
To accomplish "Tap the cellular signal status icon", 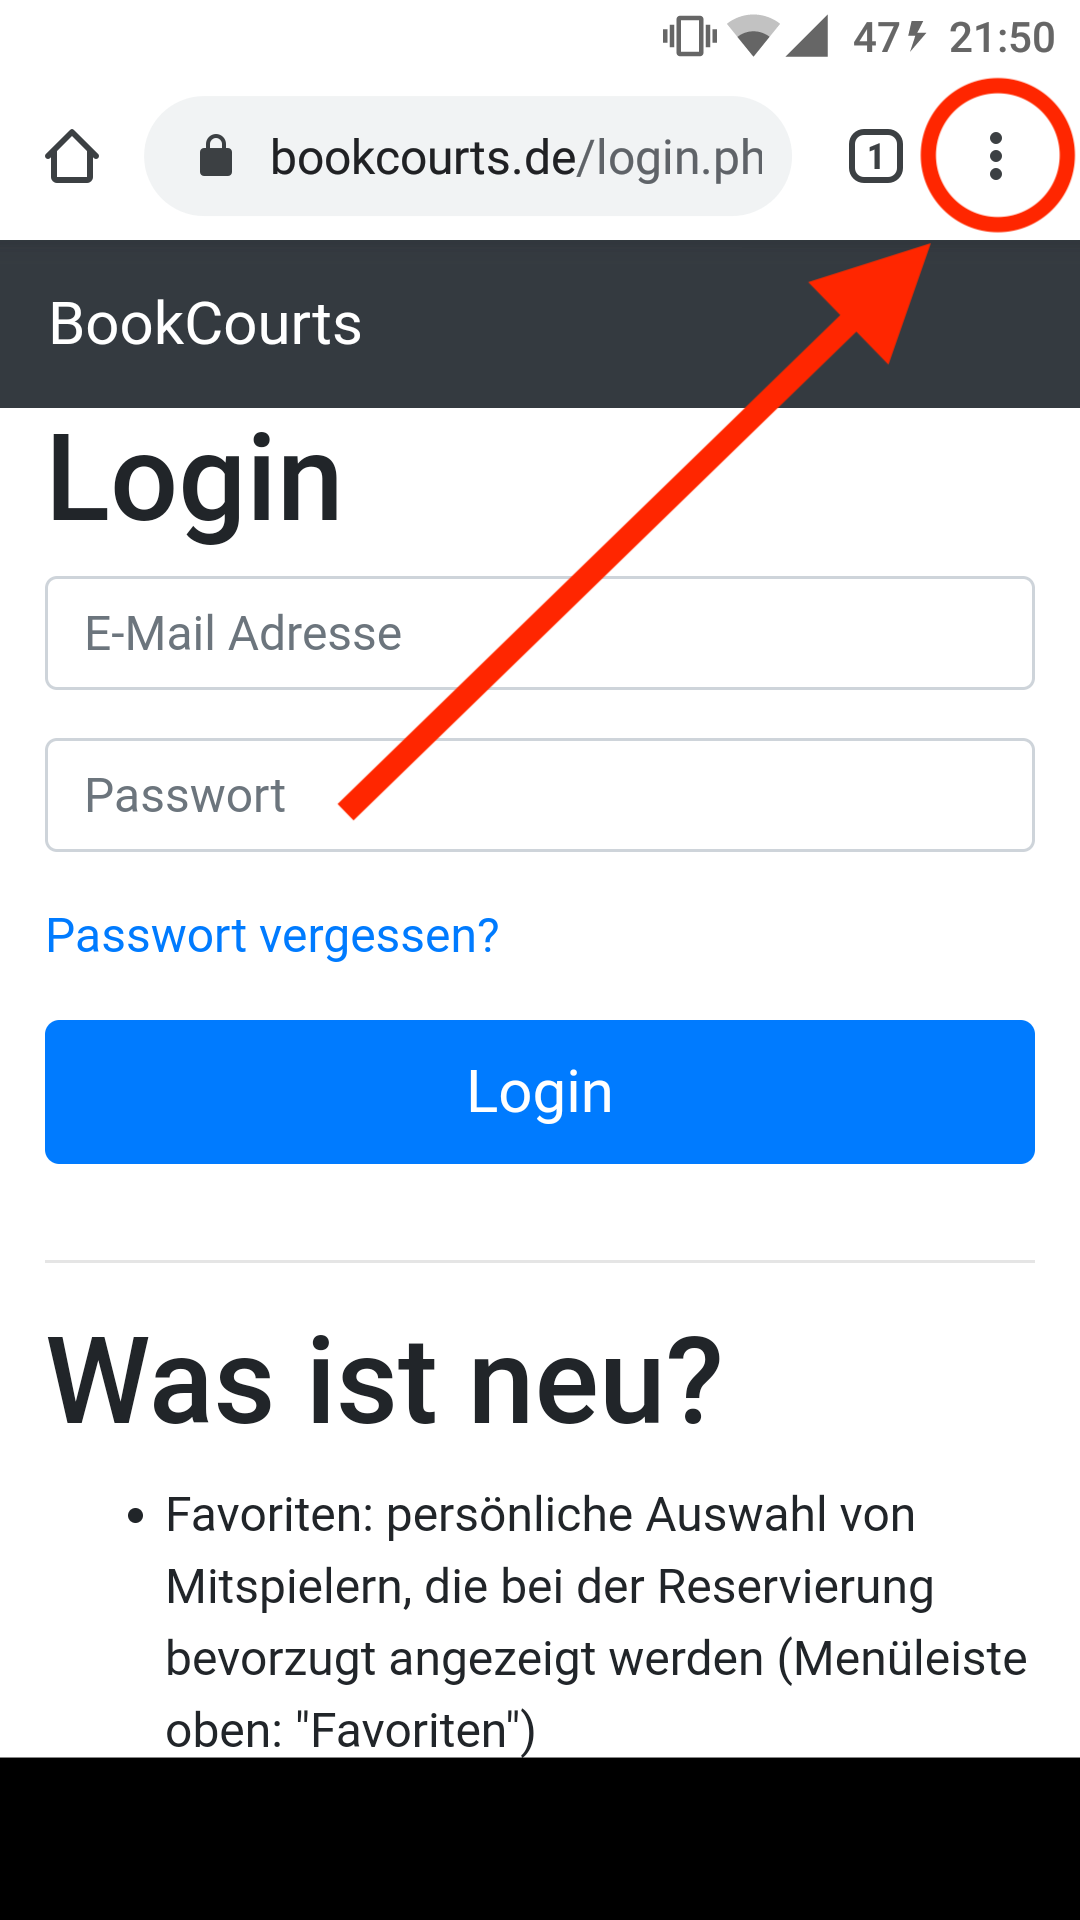I will click(x=807, y=37).
